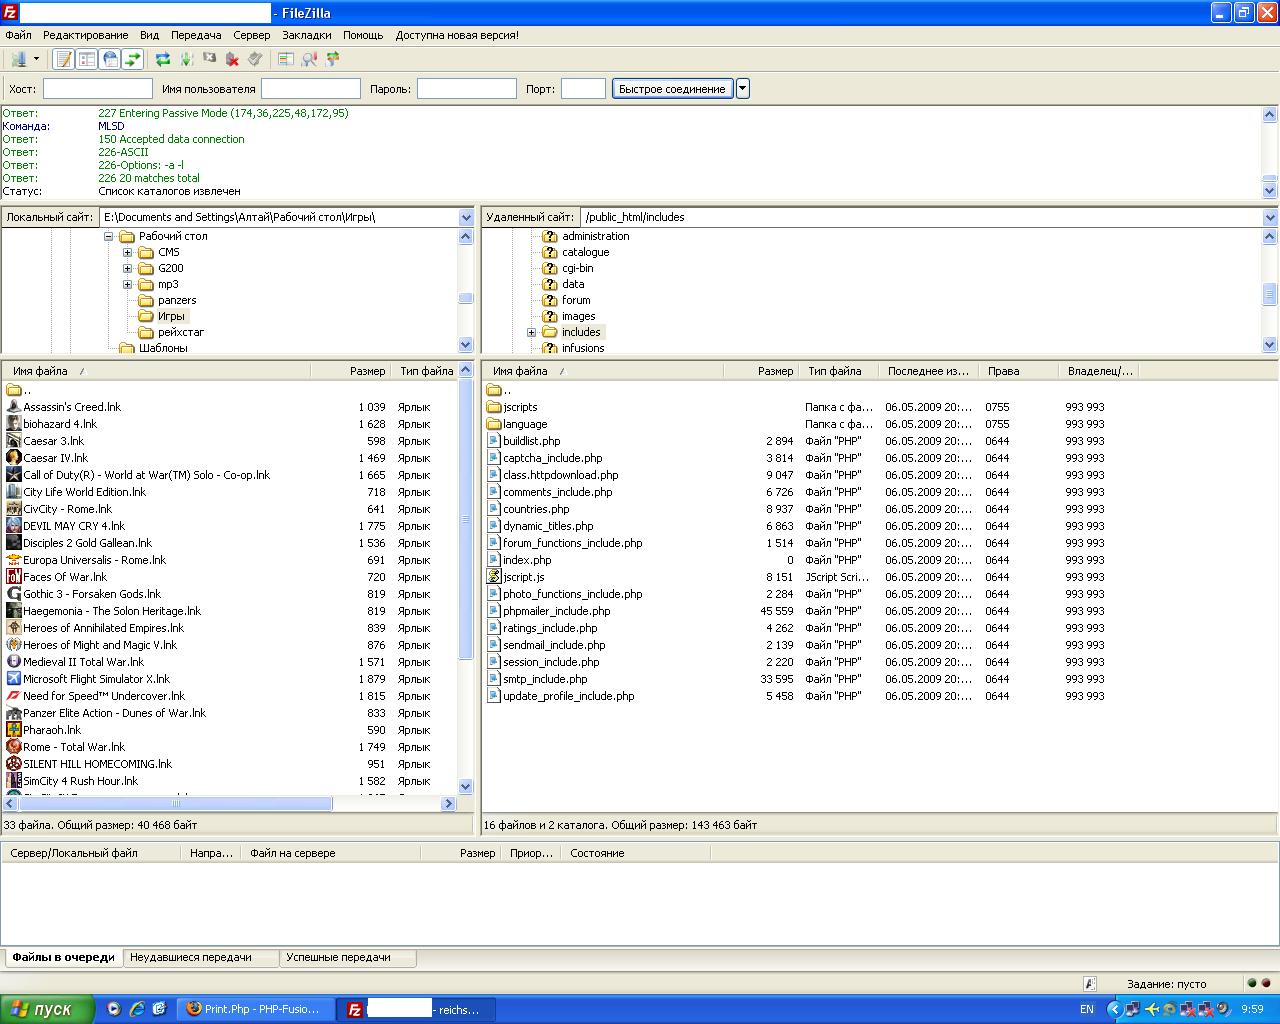1280x1024 pixels.
Task: Click the Пароль input field
Action: pyautogui.click(x=466, y=89)
